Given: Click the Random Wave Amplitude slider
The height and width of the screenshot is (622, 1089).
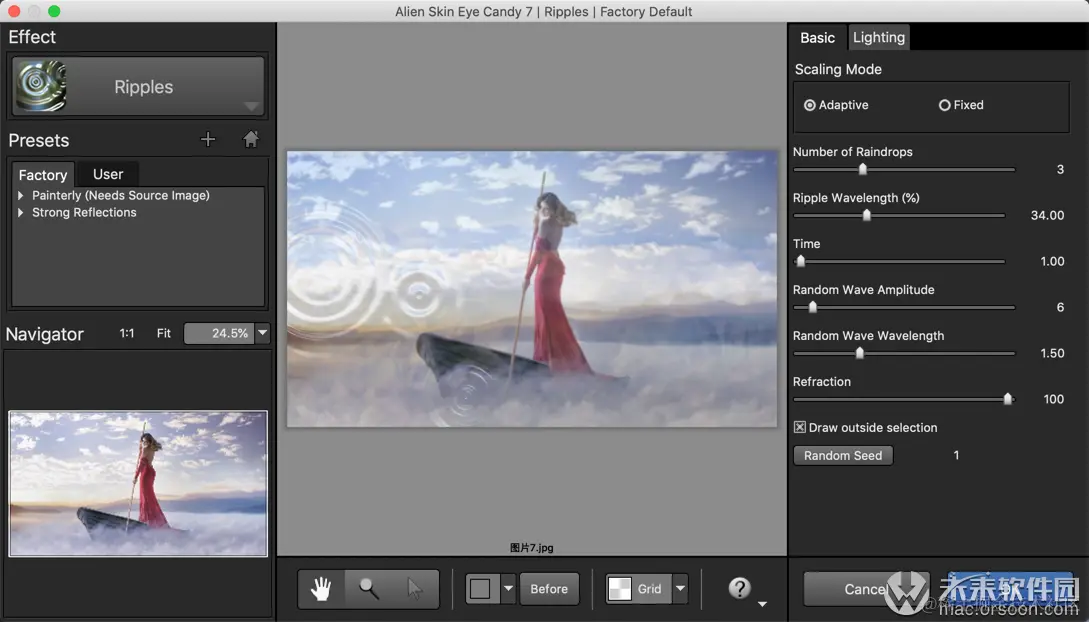Looking at the screenshot, I should point(904,307).
